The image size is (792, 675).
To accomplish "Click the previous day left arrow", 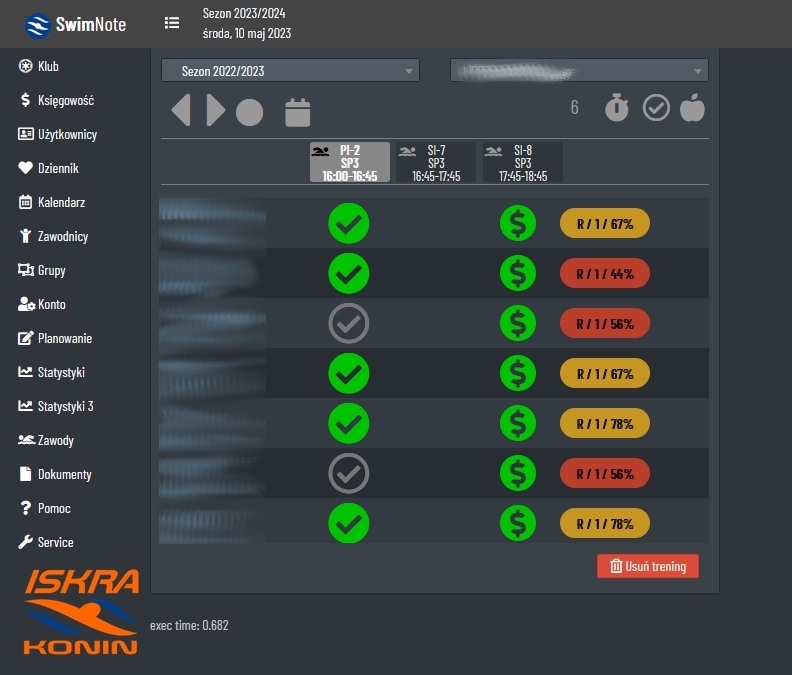I will (x=181, y=110).
